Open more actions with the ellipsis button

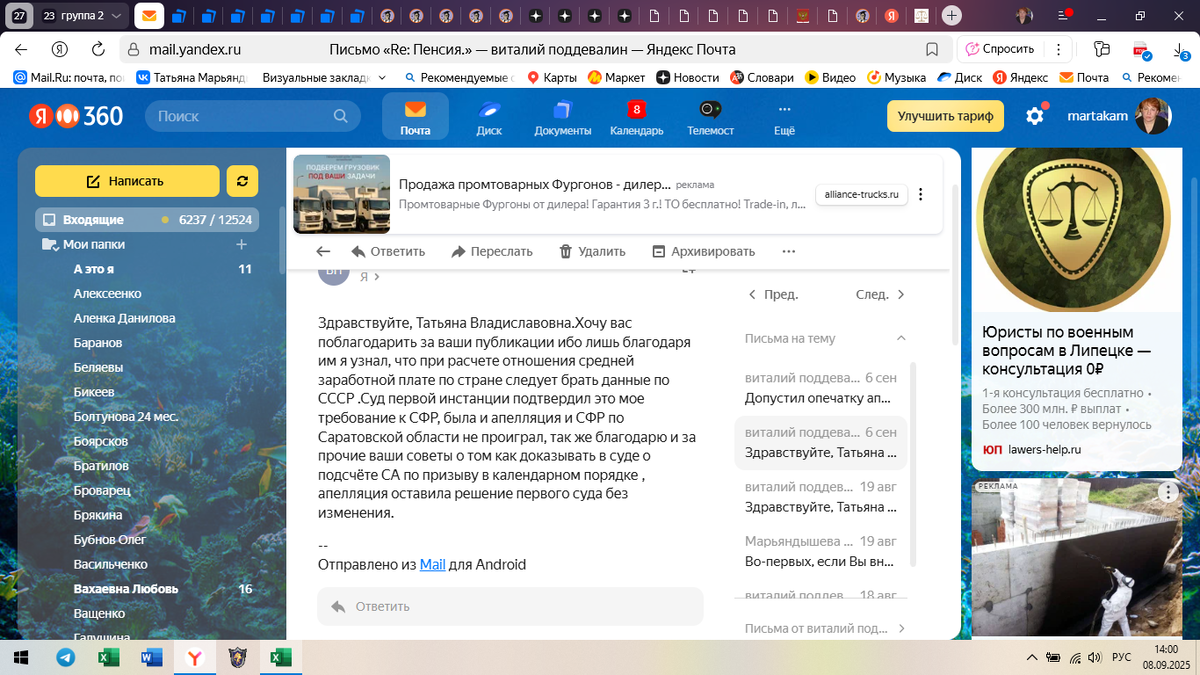point(788,252)
